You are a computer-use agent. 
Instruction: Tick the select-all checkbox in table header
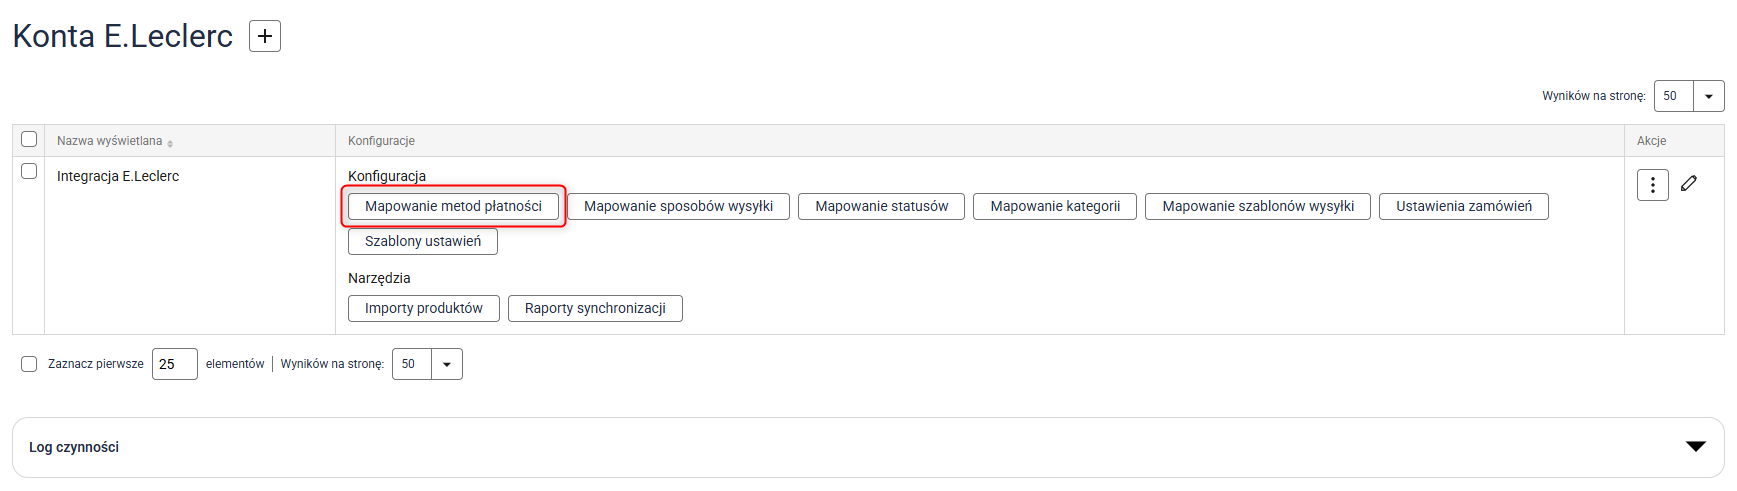pos(29,139)
